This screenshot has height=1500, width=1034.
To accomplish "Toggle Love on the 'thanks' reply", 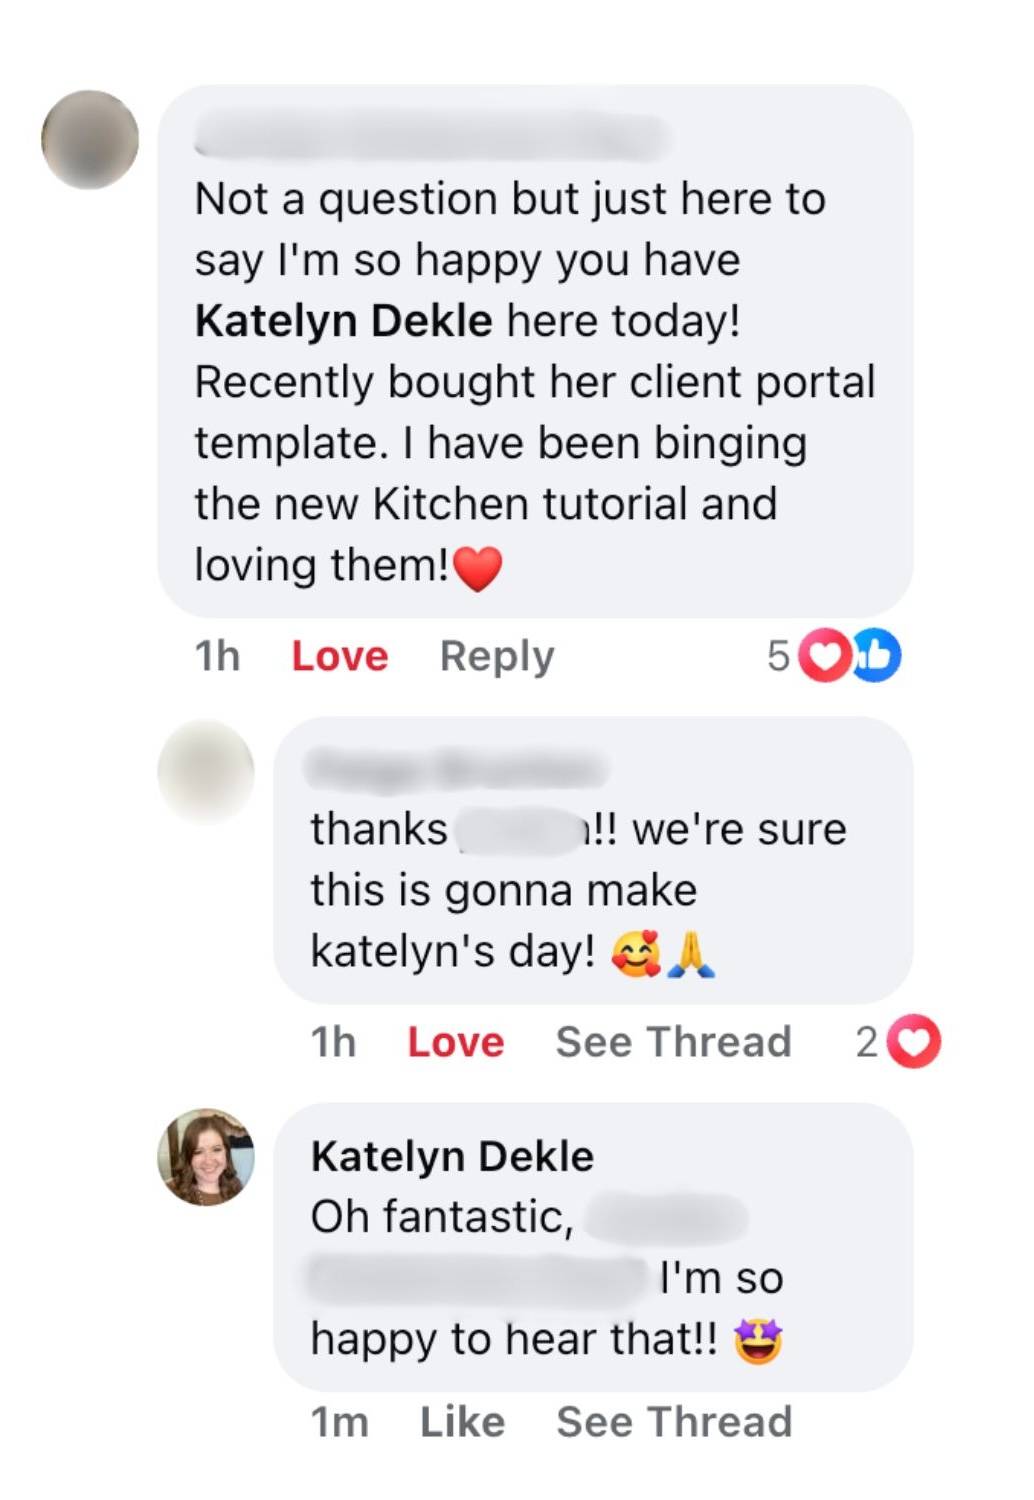I will (x=456, y=1043).
